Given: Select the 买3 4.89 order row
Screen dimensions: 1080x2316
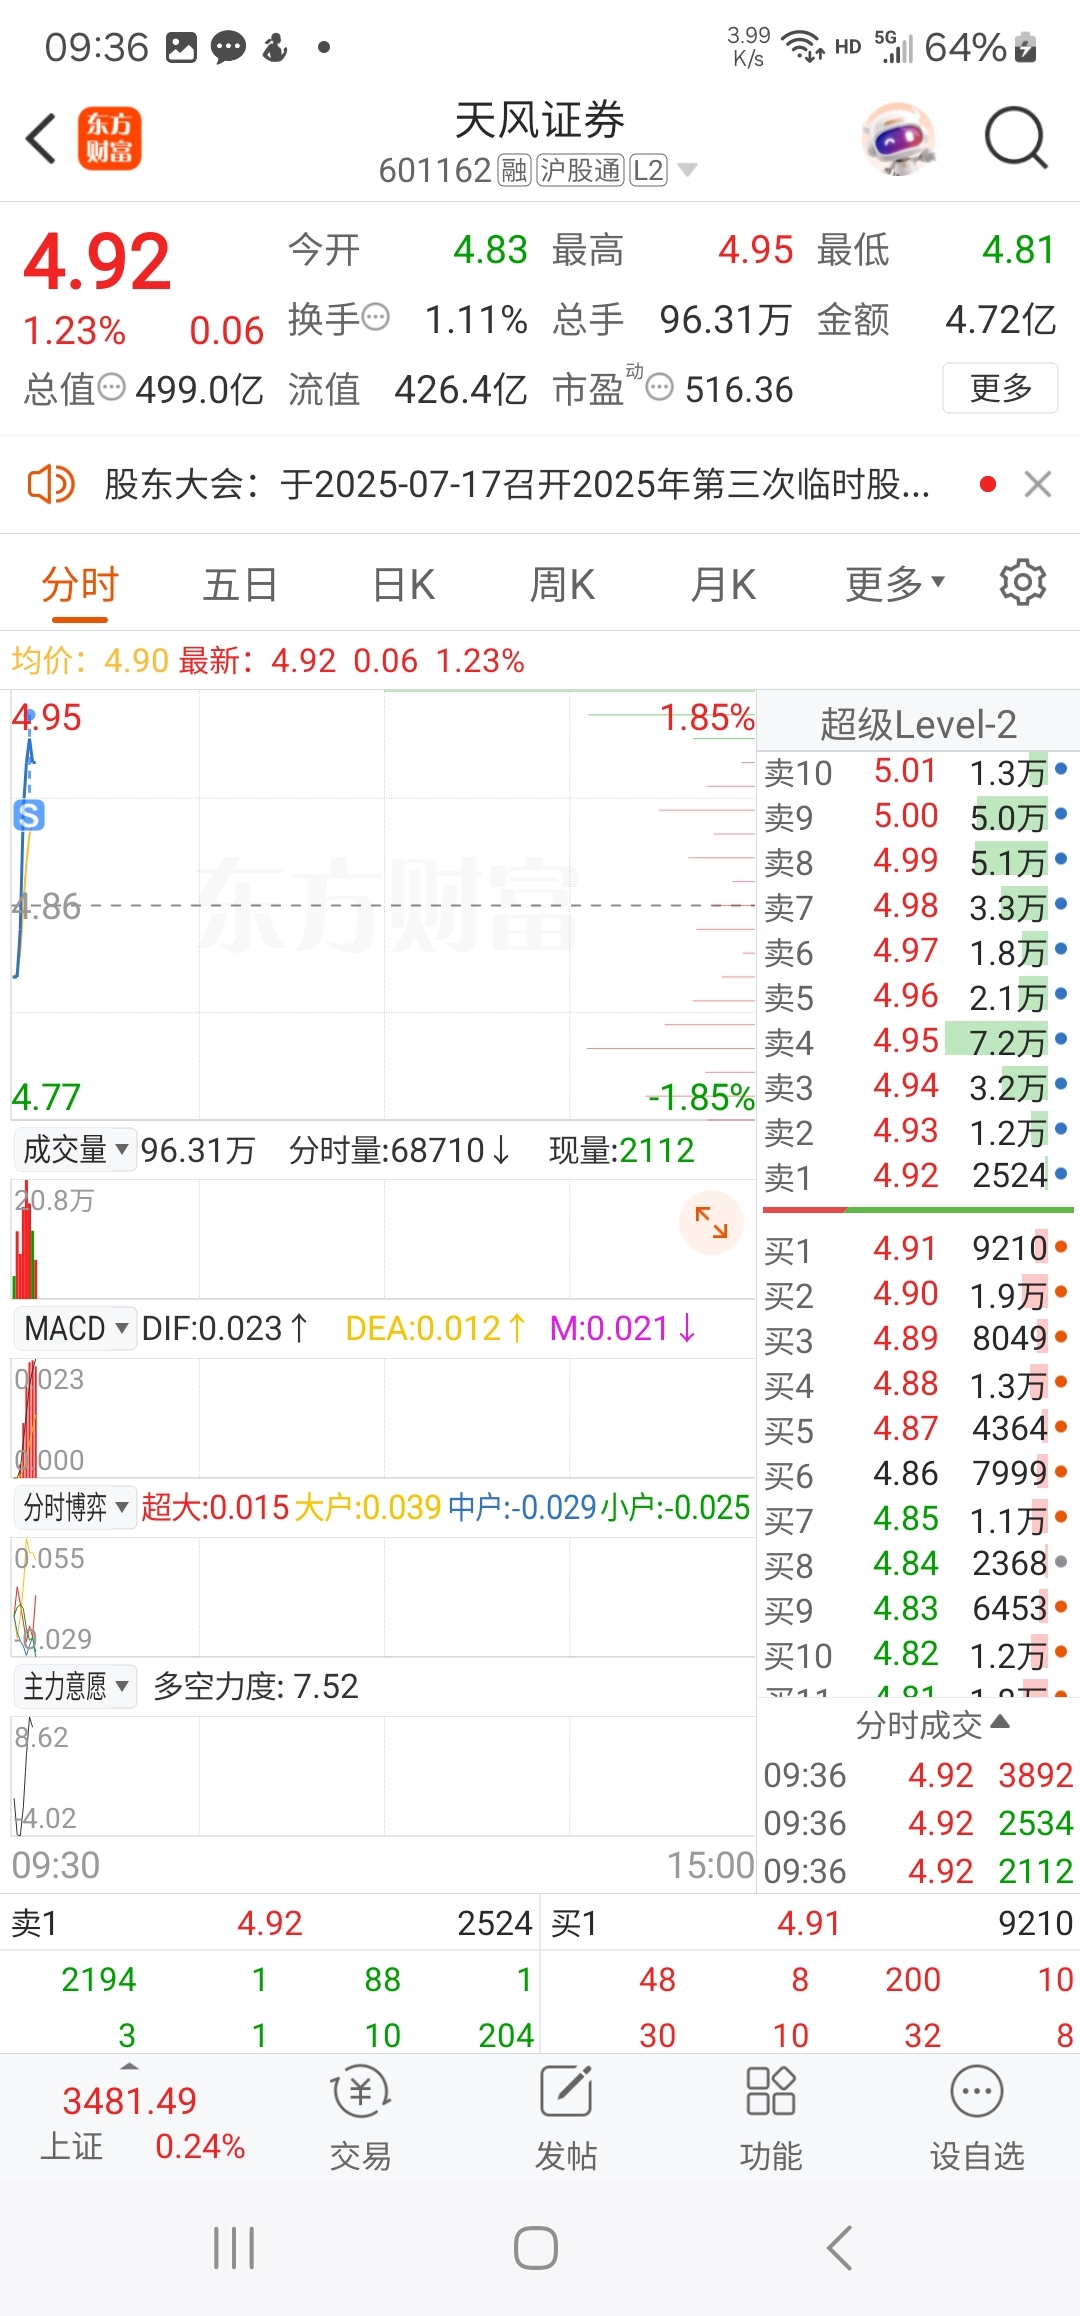Looking at the screenshot, I should tap(916, 1340).
